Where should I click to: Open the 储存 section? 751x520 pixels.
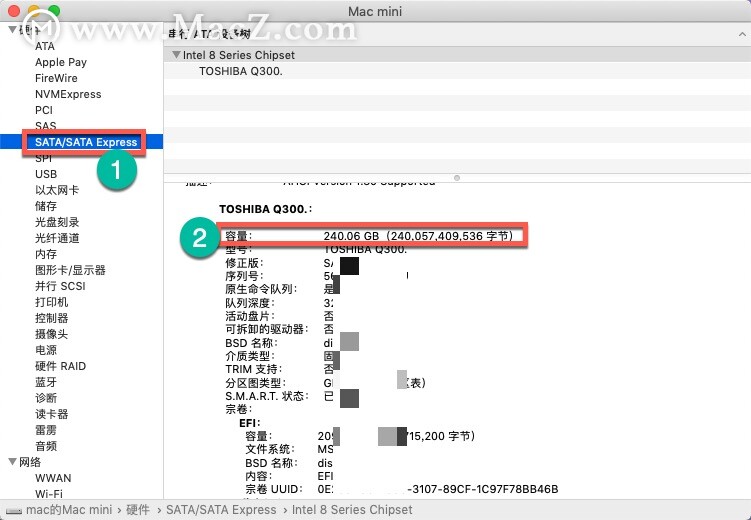click(x=46, y=206)
